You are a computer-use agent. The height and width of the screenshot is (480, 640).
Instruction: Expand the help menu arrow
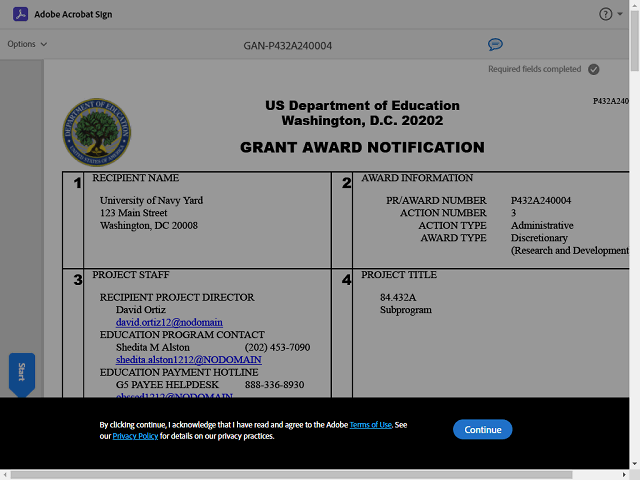620,14
